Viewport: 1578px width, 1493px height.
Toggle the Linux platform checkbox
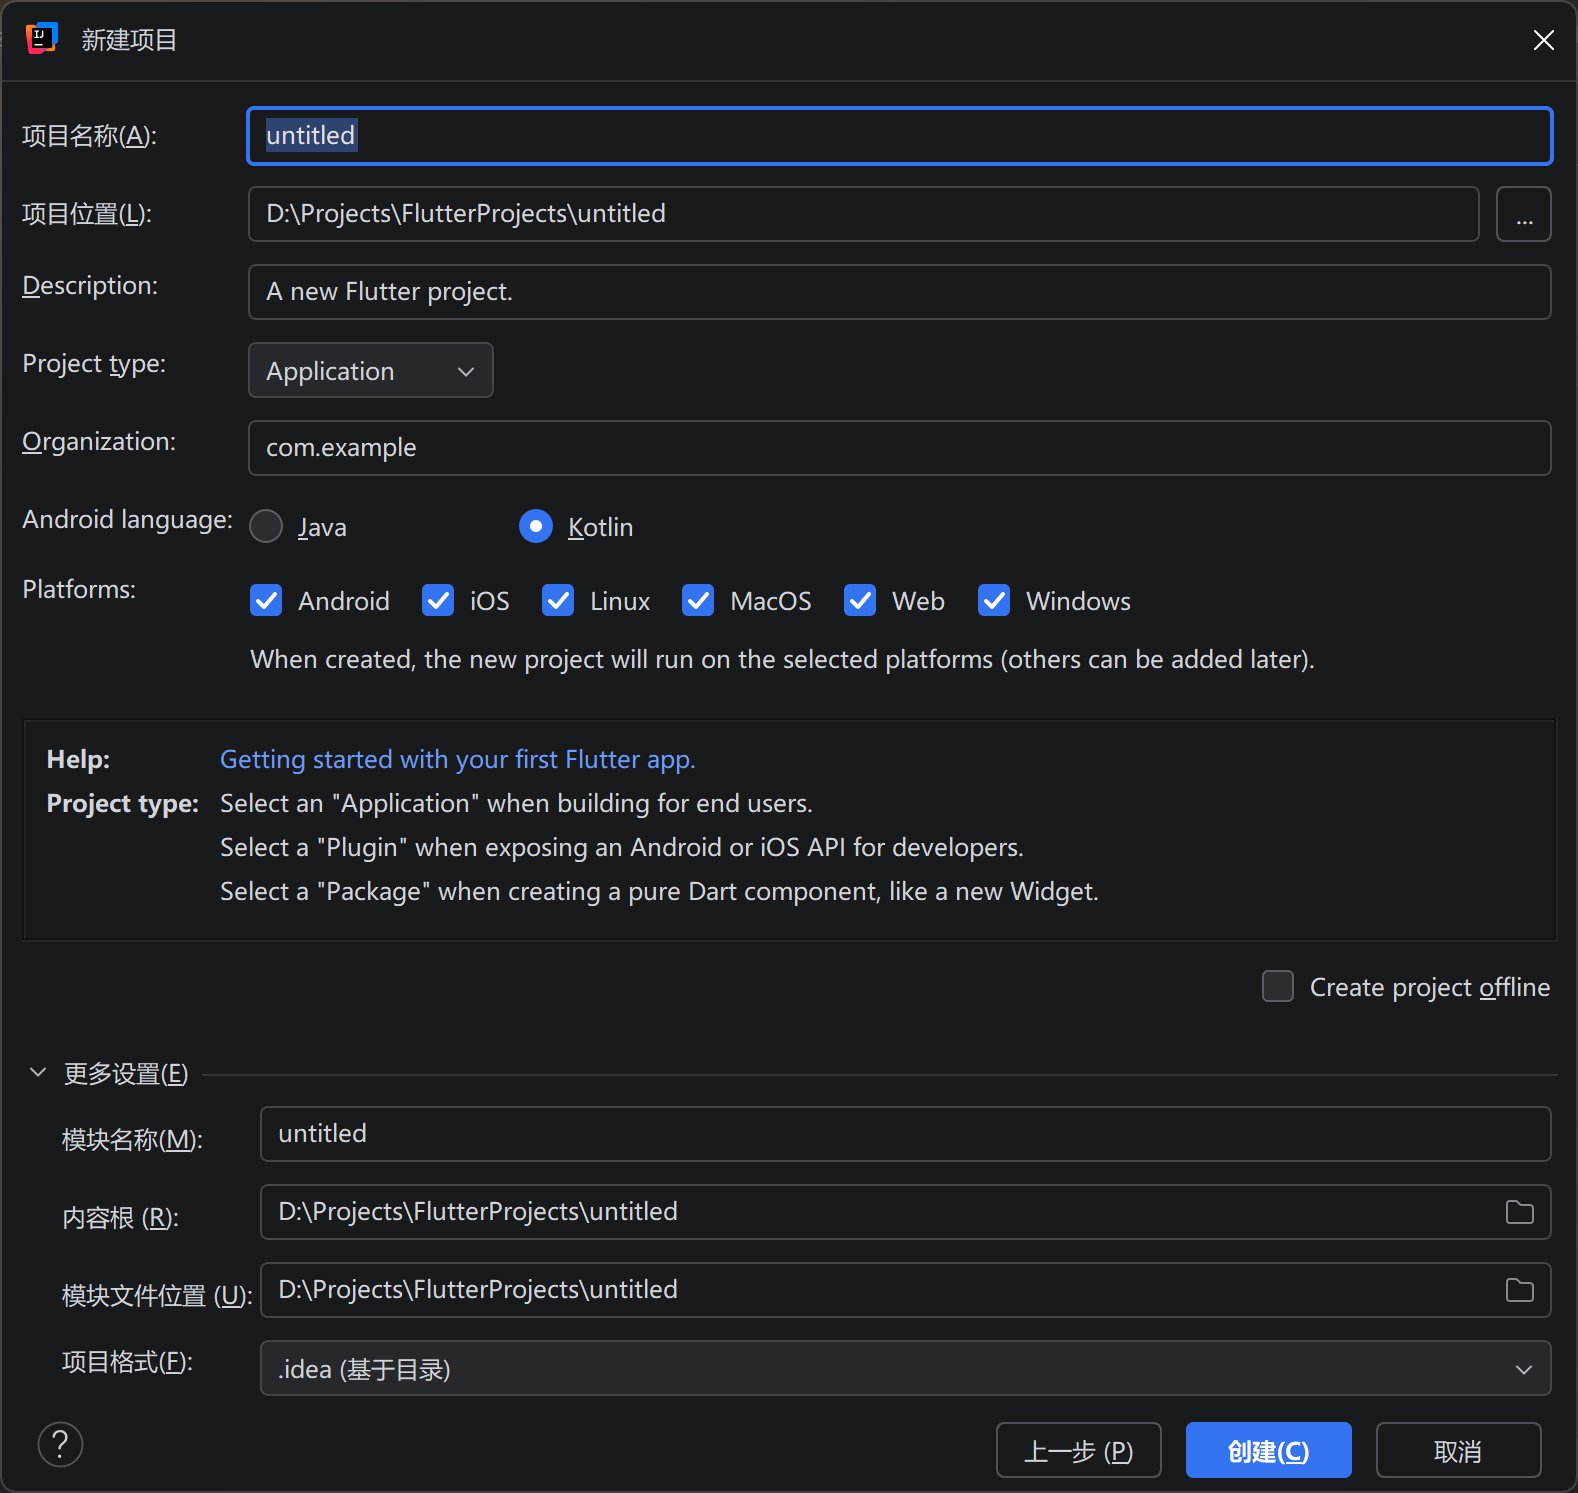pyautogui.click(x=558, y=600)
